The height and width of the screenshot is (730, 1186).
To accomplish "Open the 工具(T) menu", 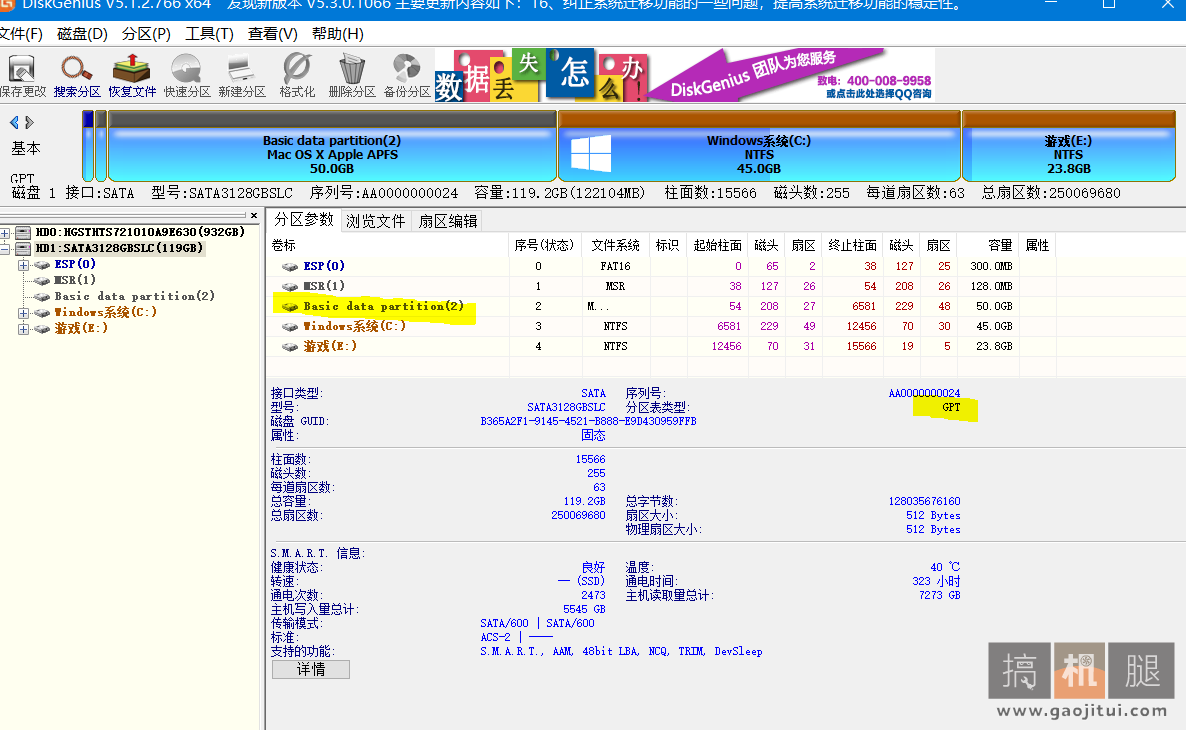I will point(210,34).
